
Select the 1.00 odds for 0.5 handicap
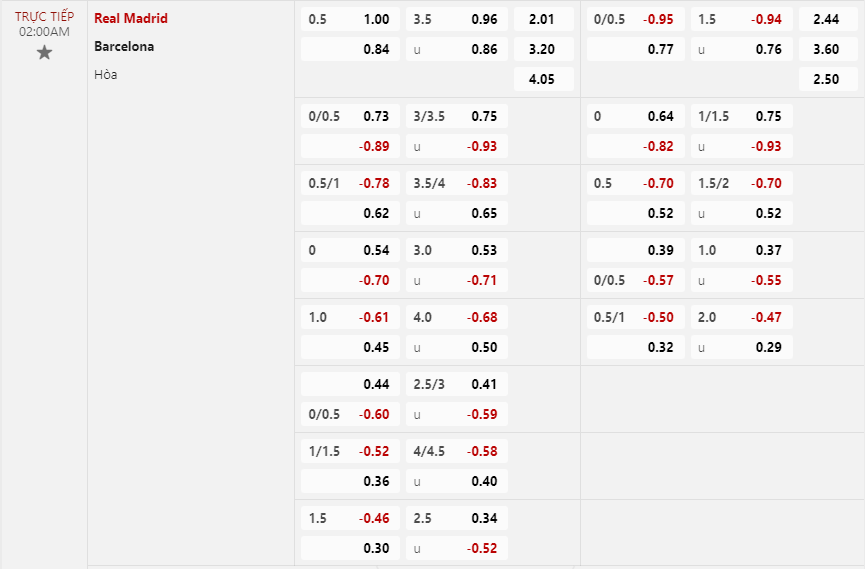(x=376, y=19)
